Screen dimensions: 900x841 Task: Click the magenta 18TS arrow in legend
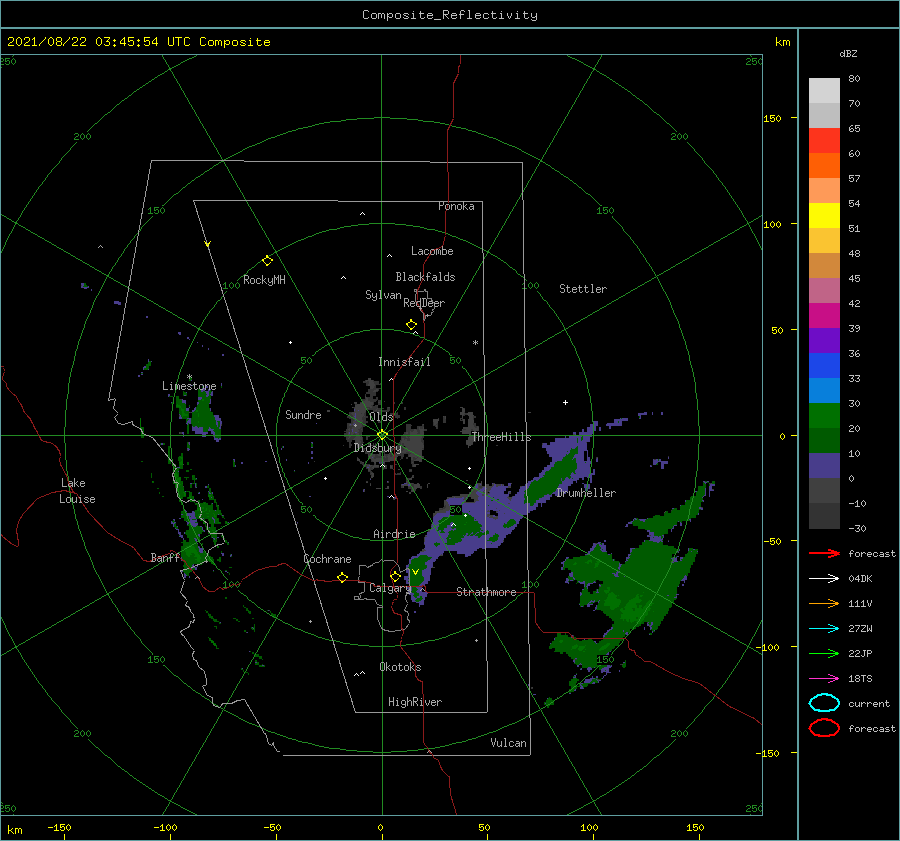point(824,679)
